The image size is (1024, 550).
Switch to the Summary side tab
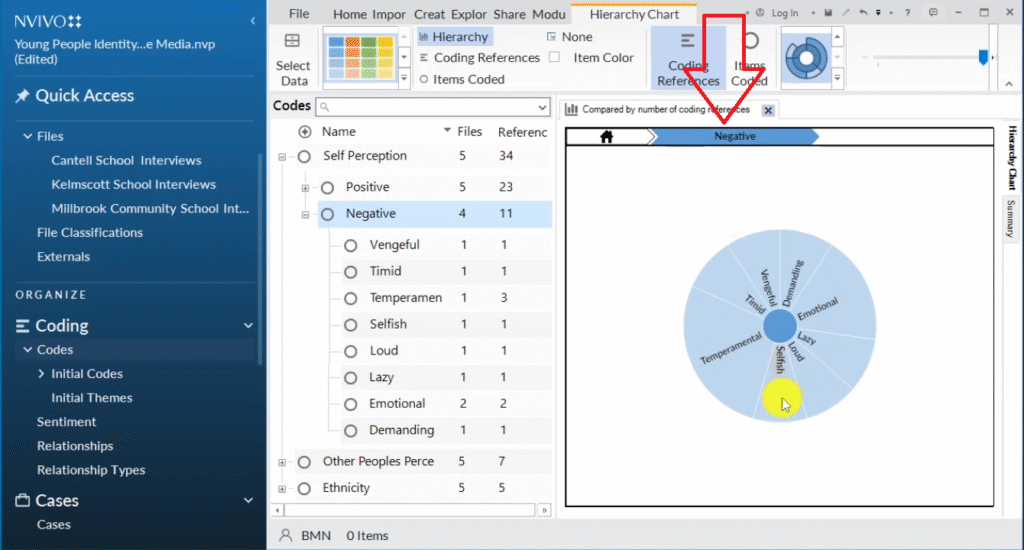tap(1010, 217)
